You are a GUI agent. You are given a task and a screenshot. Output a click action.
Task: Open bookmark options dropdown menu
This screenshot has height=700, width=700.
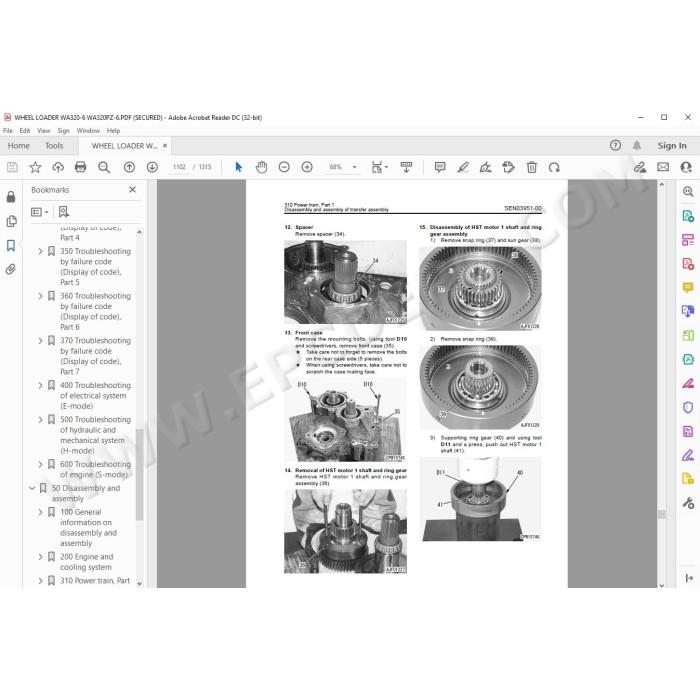[39, 212]
